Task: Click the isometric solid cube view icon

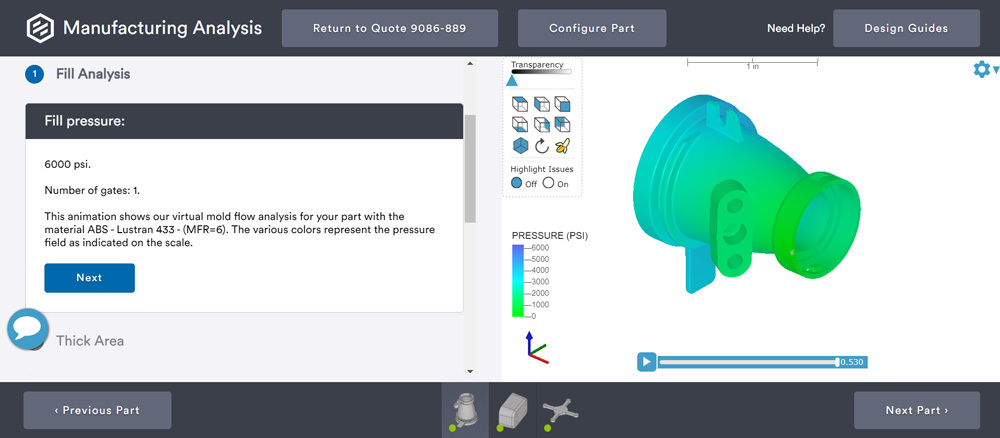Action: pos(520,145)
